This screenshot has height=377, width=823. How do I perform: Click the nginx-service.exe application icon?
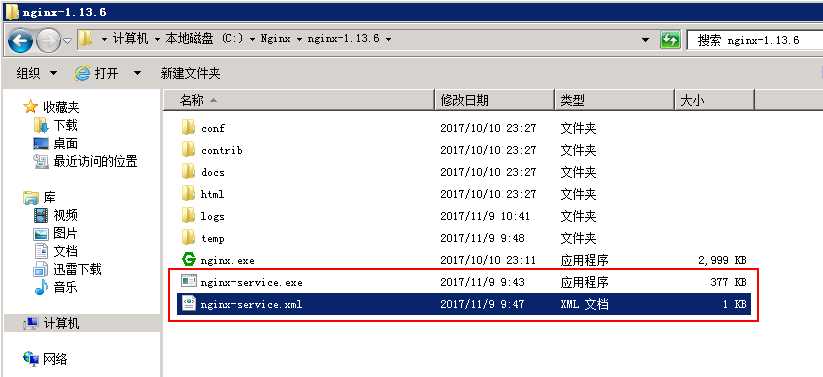[x=188, y=281]
